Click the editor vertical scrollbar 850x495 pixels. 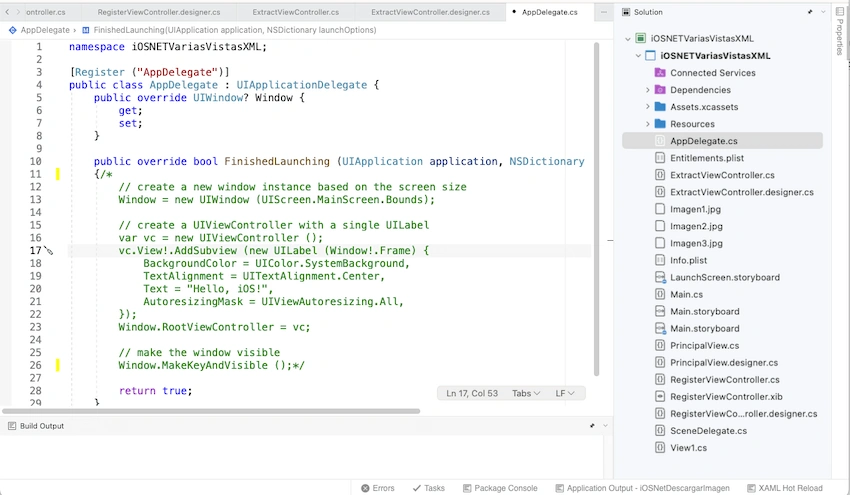coord(596,209)
